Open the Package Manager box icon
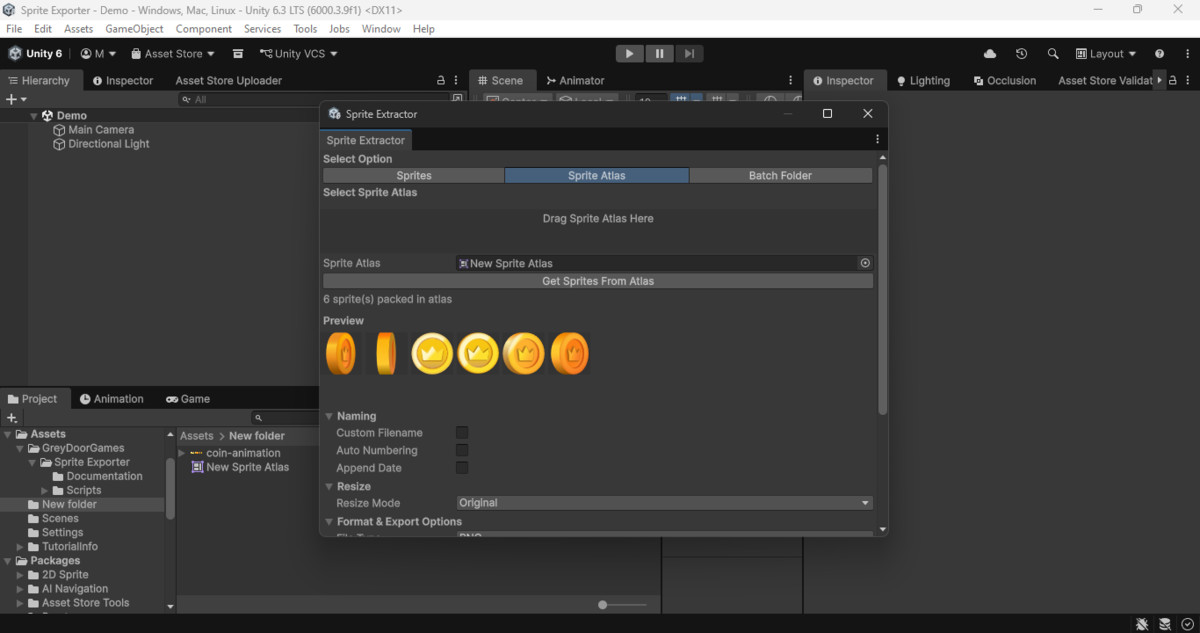The width and height of the screenshot is (1200, 633). (238, 54)
